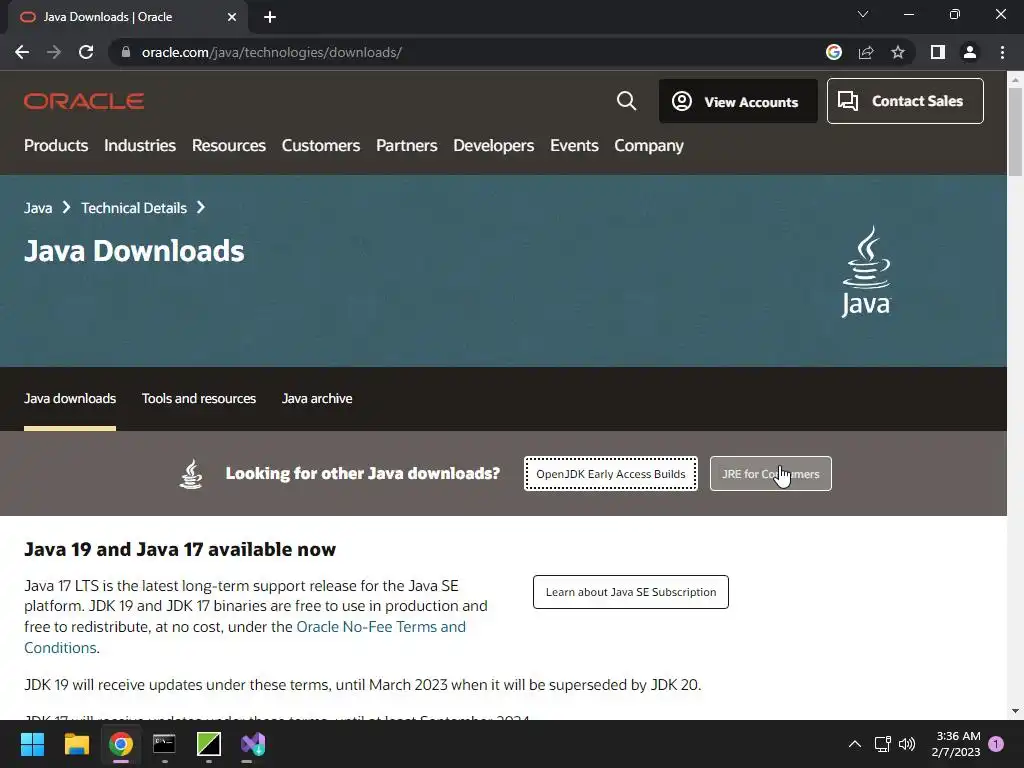The image size is (1024, 768).
Task: Open the taskbar clock and date
Action: [x=956, y=744]
